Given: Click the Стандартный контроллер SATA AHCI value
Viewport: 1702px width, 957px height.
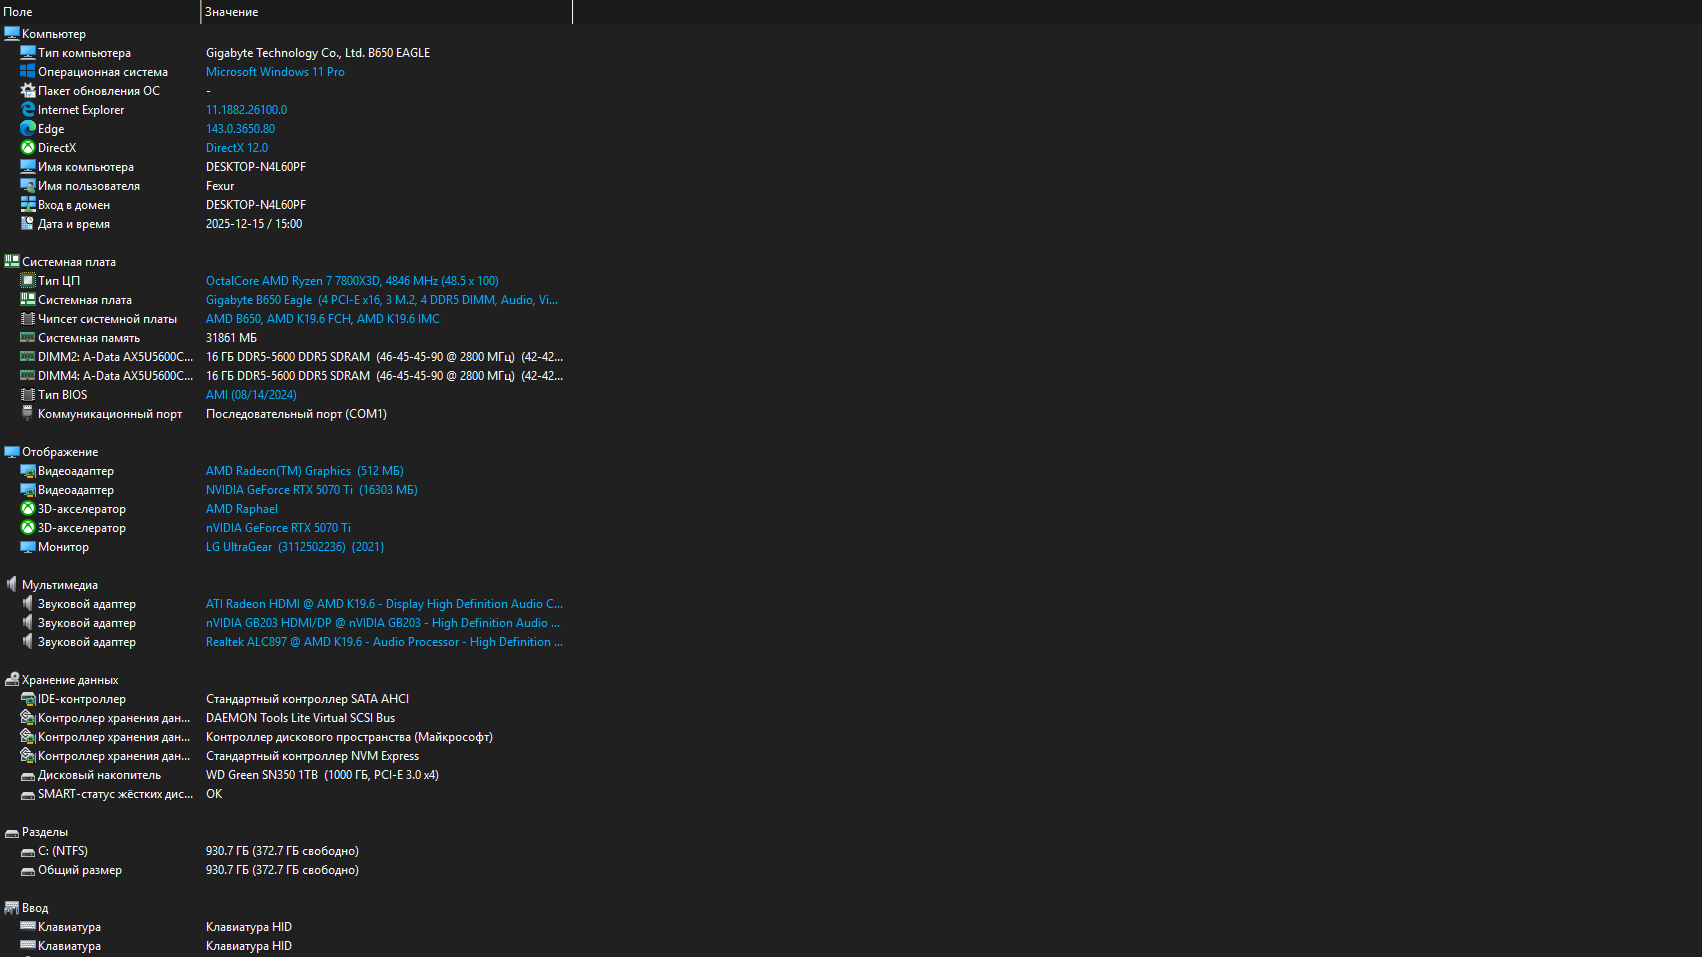Looking at the screenshot, I should pyautogui.click(x=307, y=699).
